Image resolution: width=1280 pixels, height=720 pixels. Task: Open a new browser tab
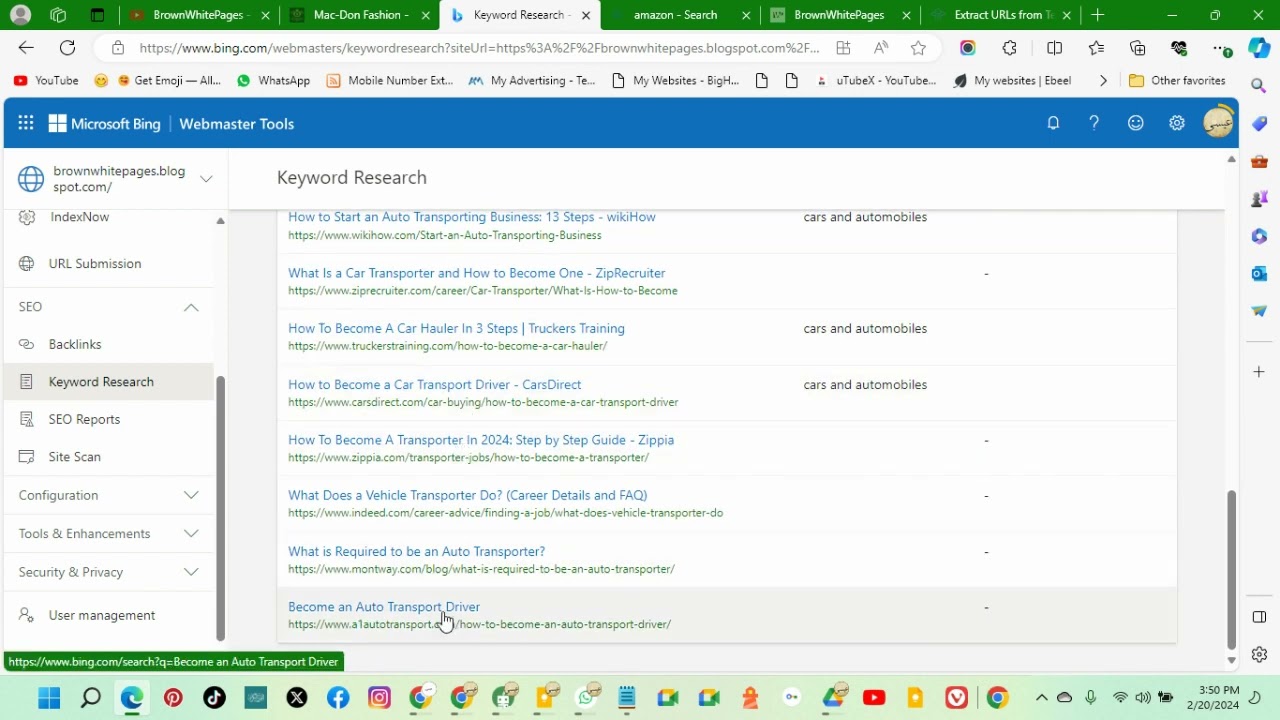(x=1098, y=15)
